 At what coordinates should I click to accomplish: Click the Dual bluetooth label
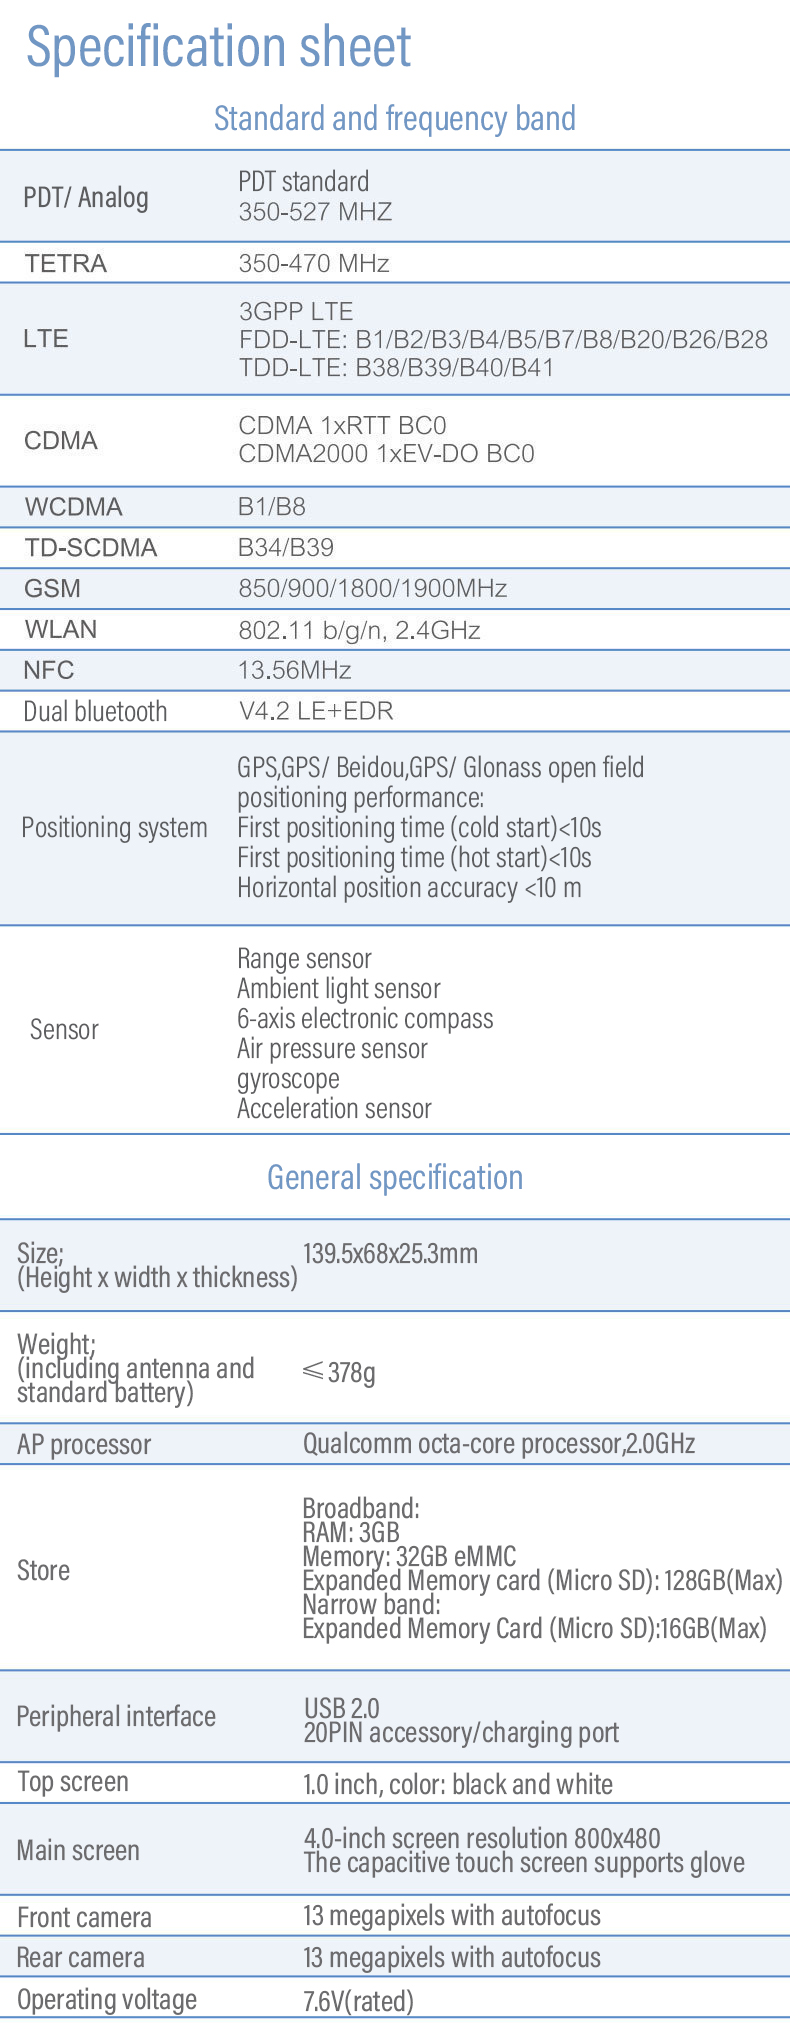pyautogui.click(x=95, y=712)
